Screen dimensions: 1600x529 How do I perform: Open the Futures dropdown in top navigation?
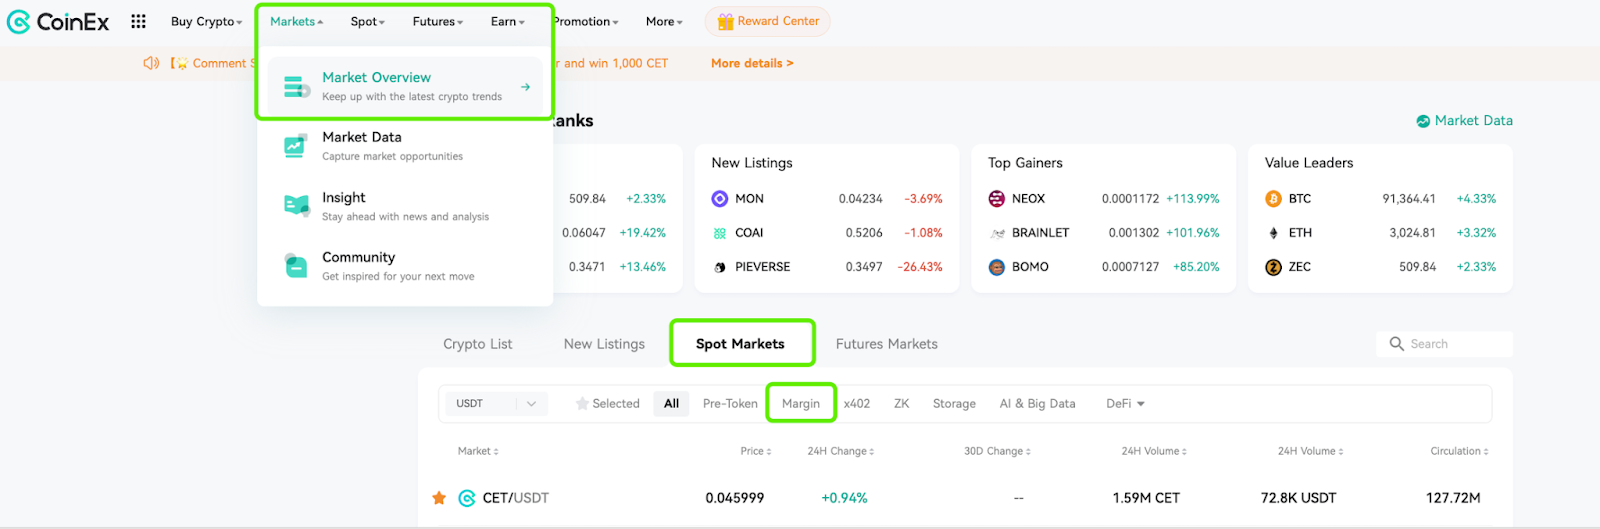(x=438, y=22)
